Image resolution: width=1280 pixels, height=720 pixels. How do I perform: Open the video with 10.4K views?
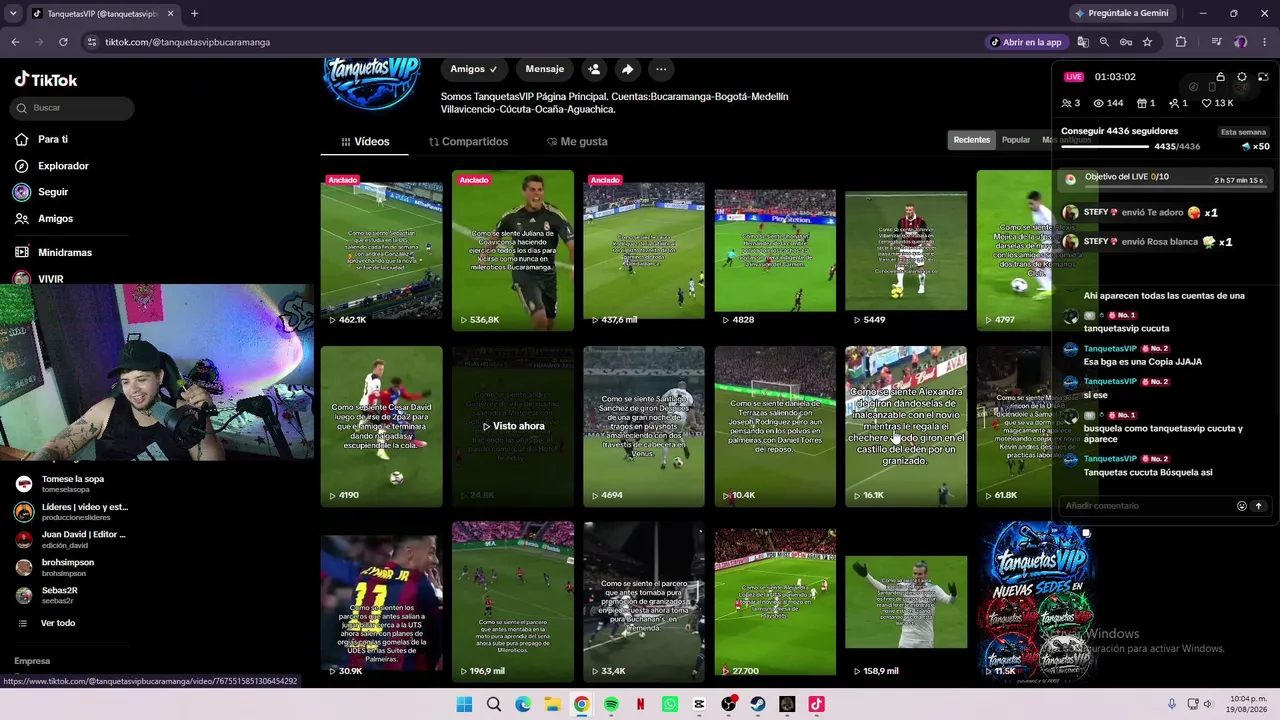[775, 426]
